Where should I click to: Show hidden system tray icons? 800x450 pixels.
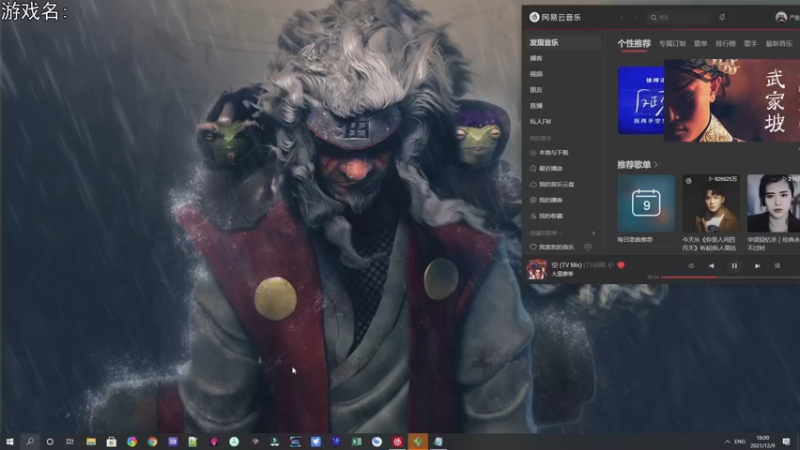[727, 441]
